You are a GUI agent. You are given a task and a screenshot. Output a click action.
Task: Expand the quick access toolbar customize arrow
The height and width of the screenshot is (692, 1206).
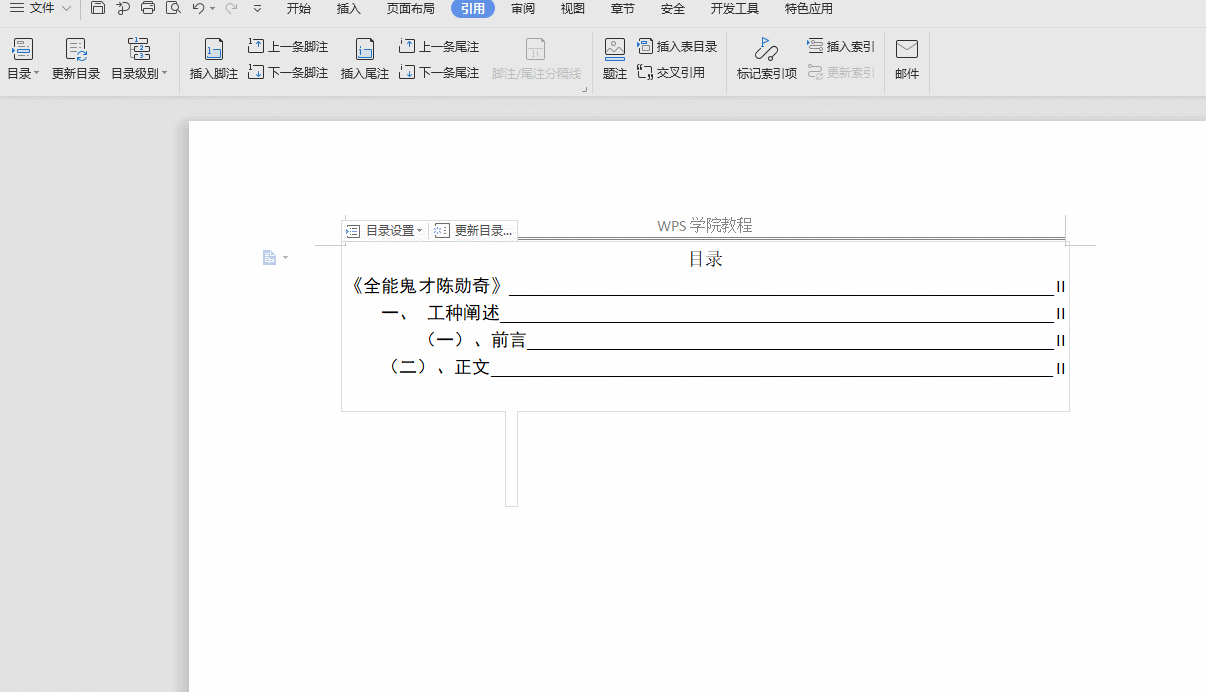click(257, 9)
